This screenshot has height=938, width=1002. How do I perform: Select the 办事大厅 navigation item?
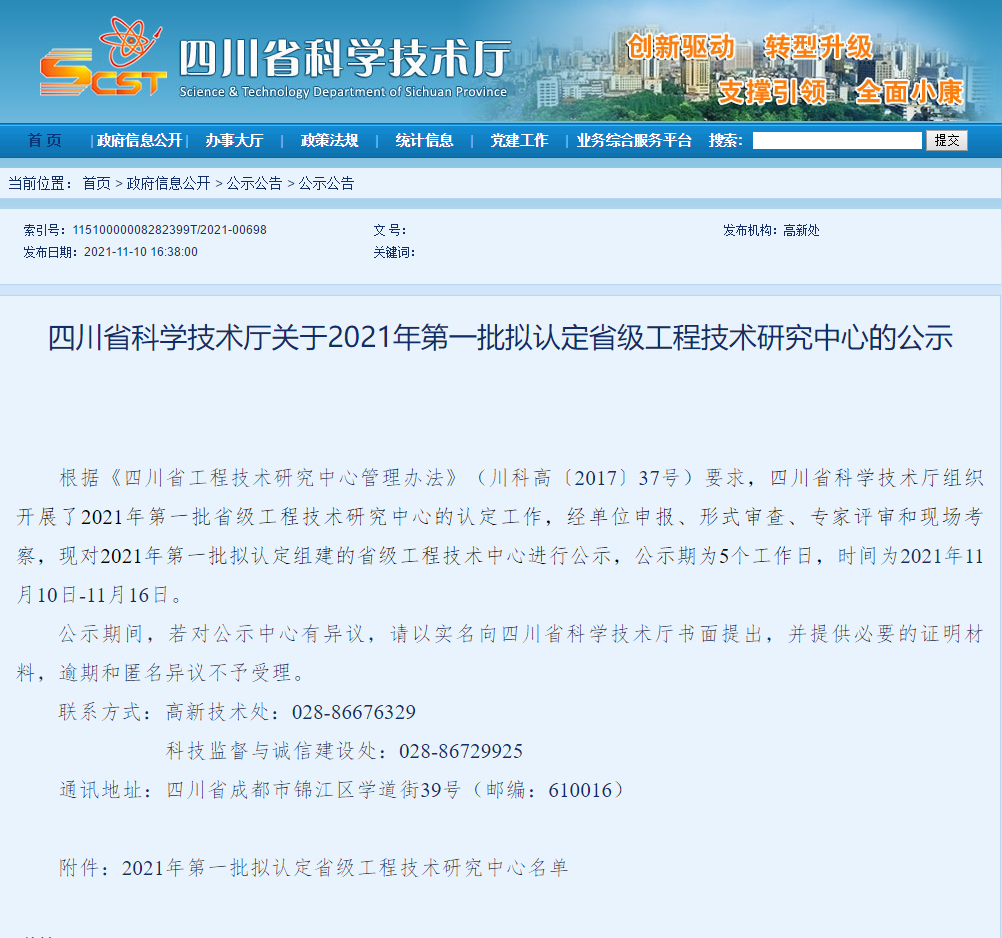coord(235,140)
